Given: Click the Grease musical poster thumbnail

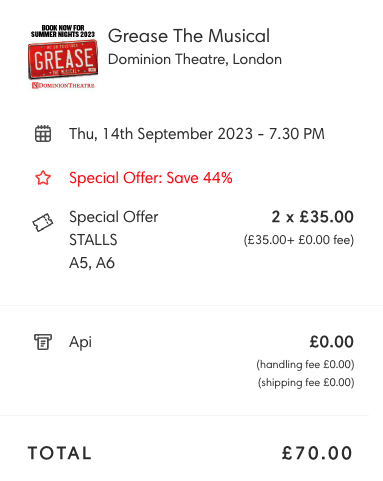Looking at the screenshot, I should point(63,56).
